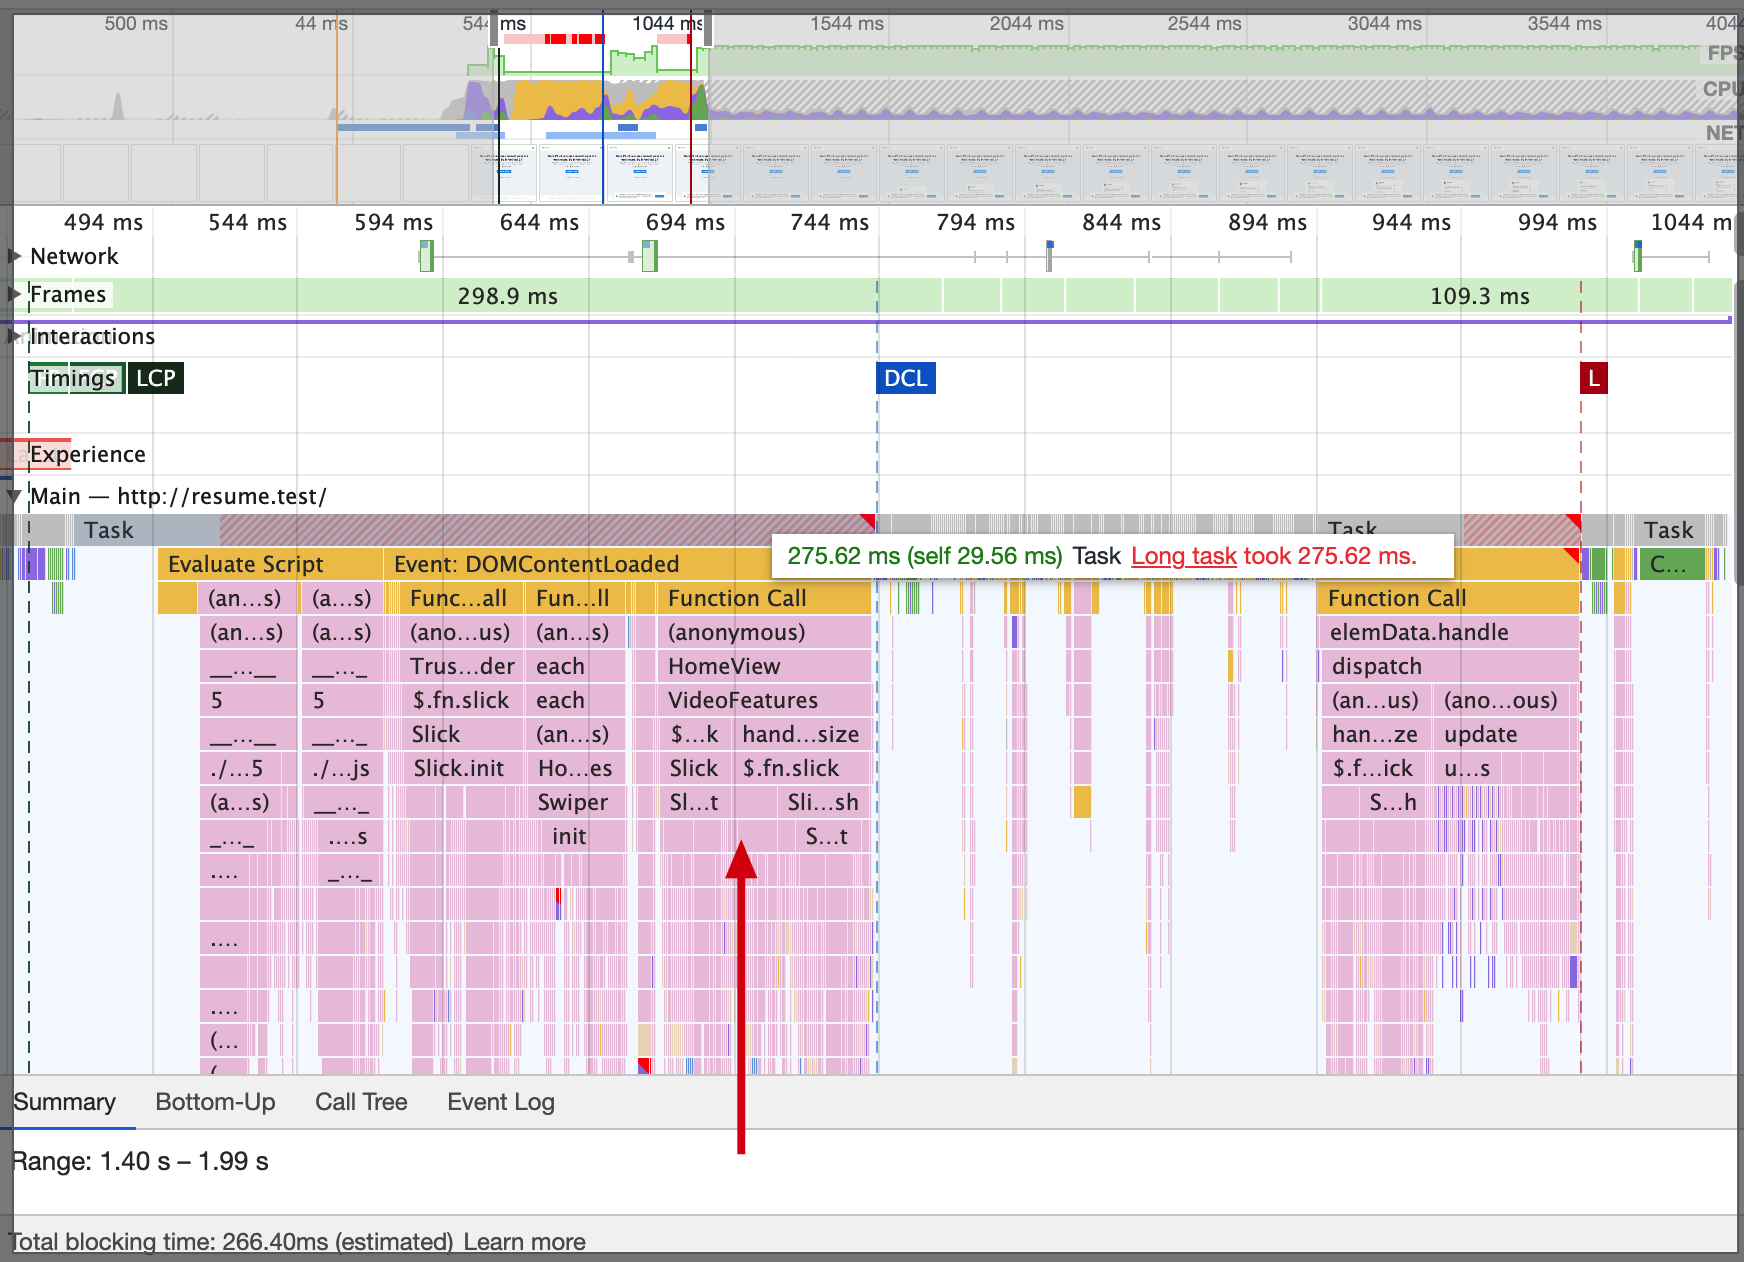Select the LCP timing marker

pos(156,378)
